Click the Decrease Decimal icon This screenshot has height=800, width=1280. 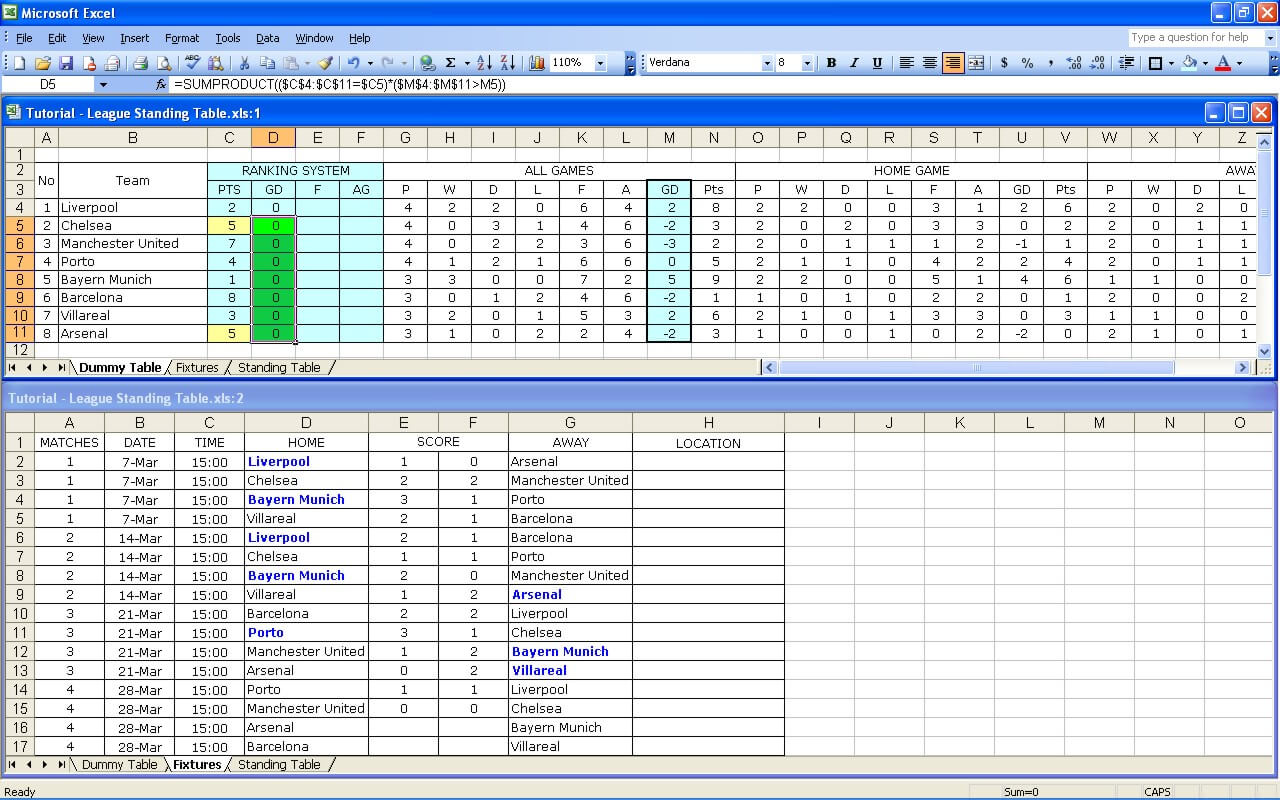tap(1097, 63)
